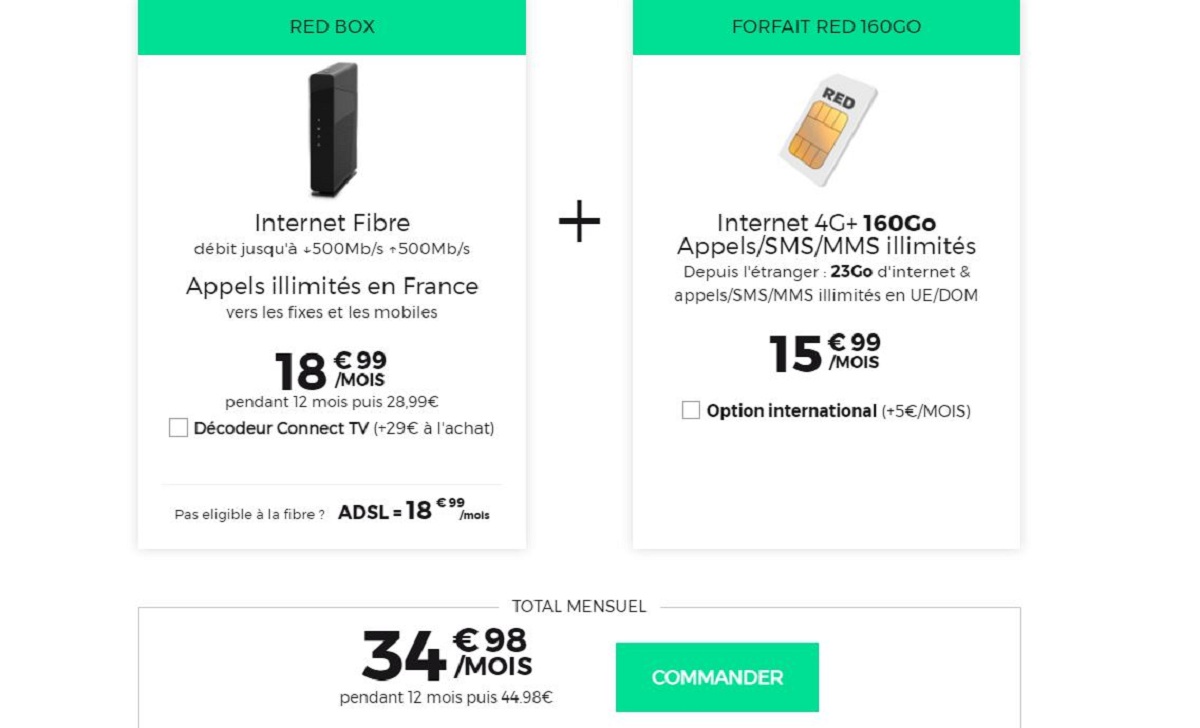
Task: Select the RED BOX header banner
Action: coord(332,27)
